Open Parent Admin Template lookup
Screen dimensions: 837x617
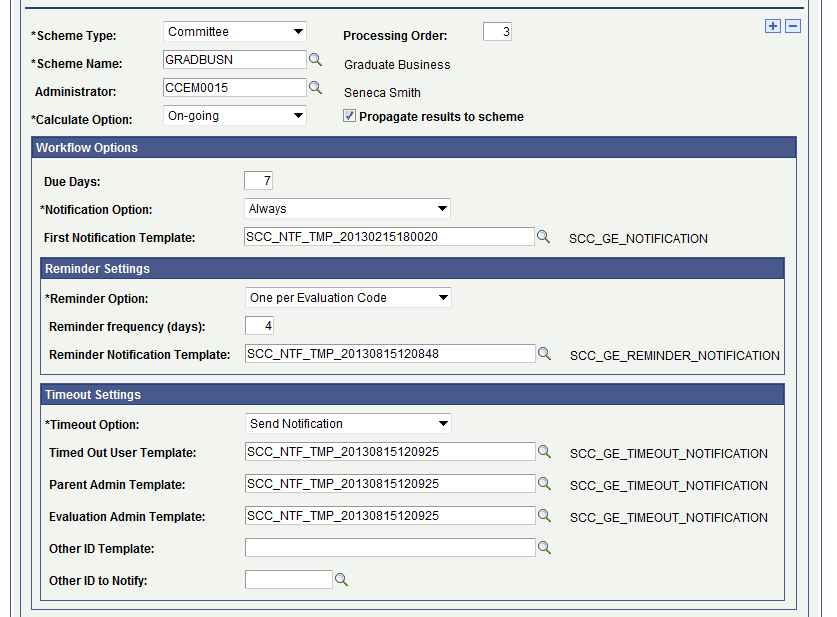(x=544, y=484)
